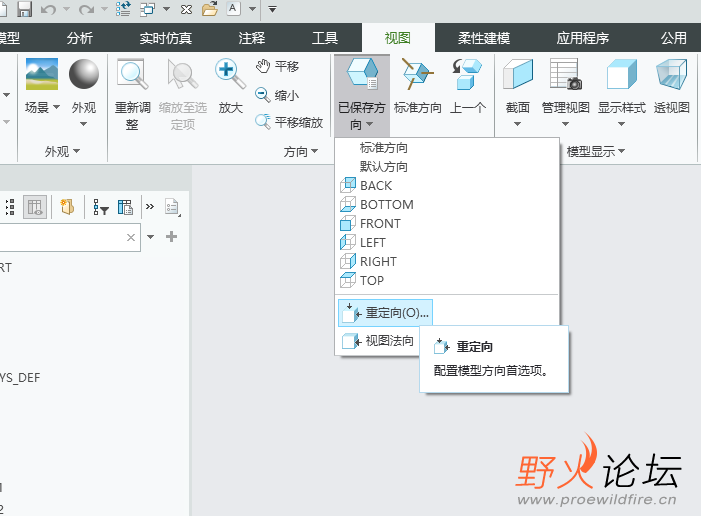
Task: Expand the 方向 group dropdown
Action: click(x=301, y=152)
